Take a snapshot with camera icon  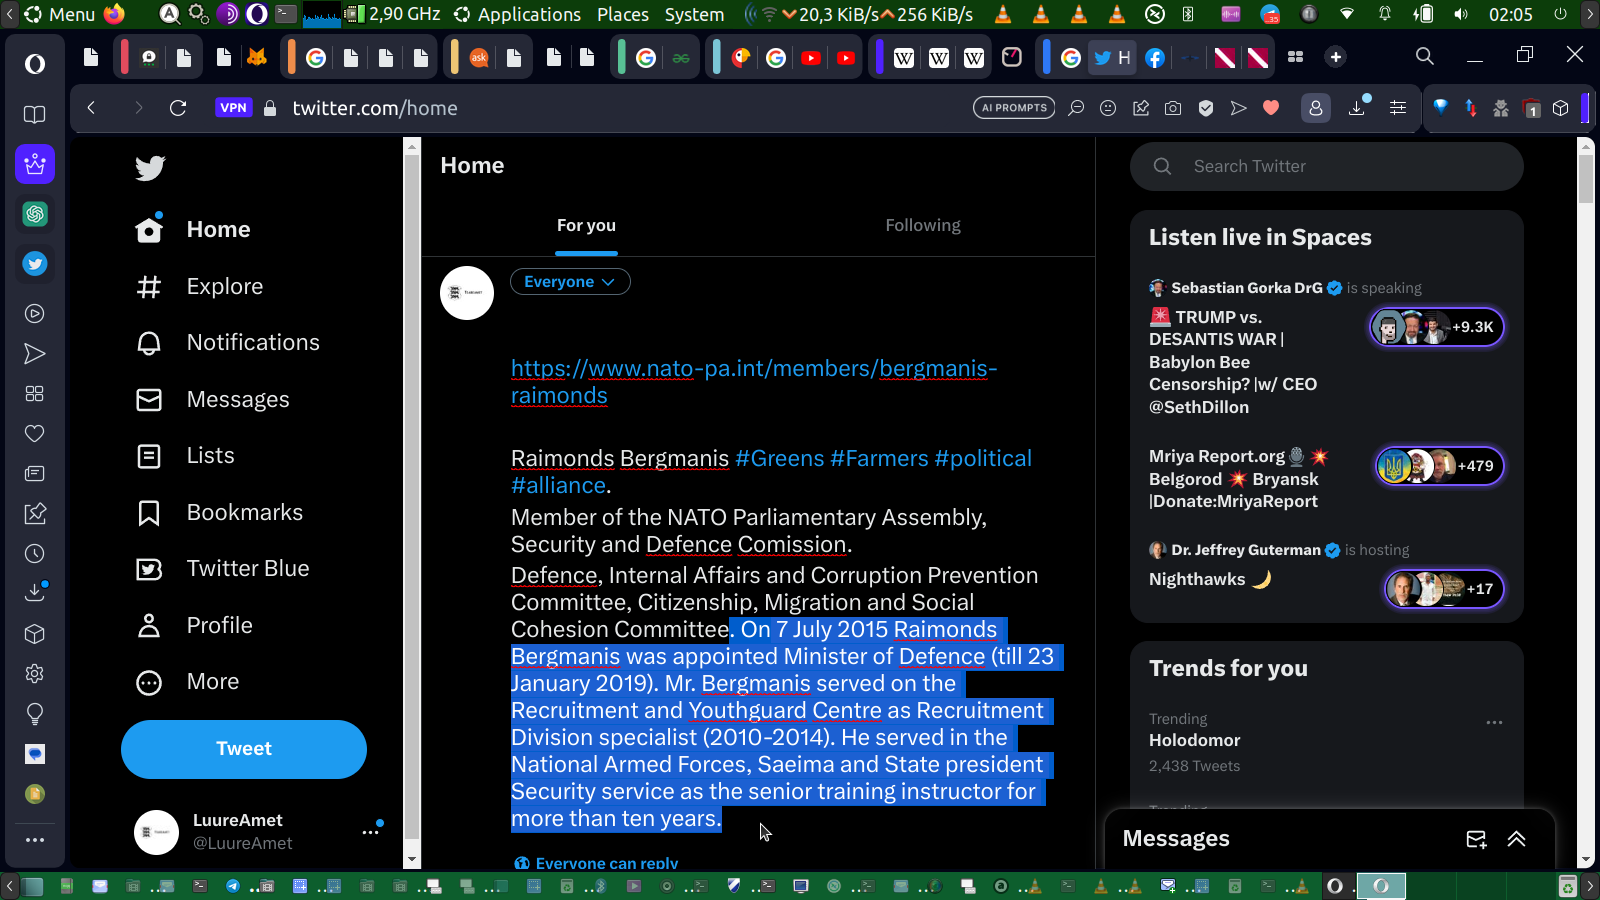(1173, 108)
